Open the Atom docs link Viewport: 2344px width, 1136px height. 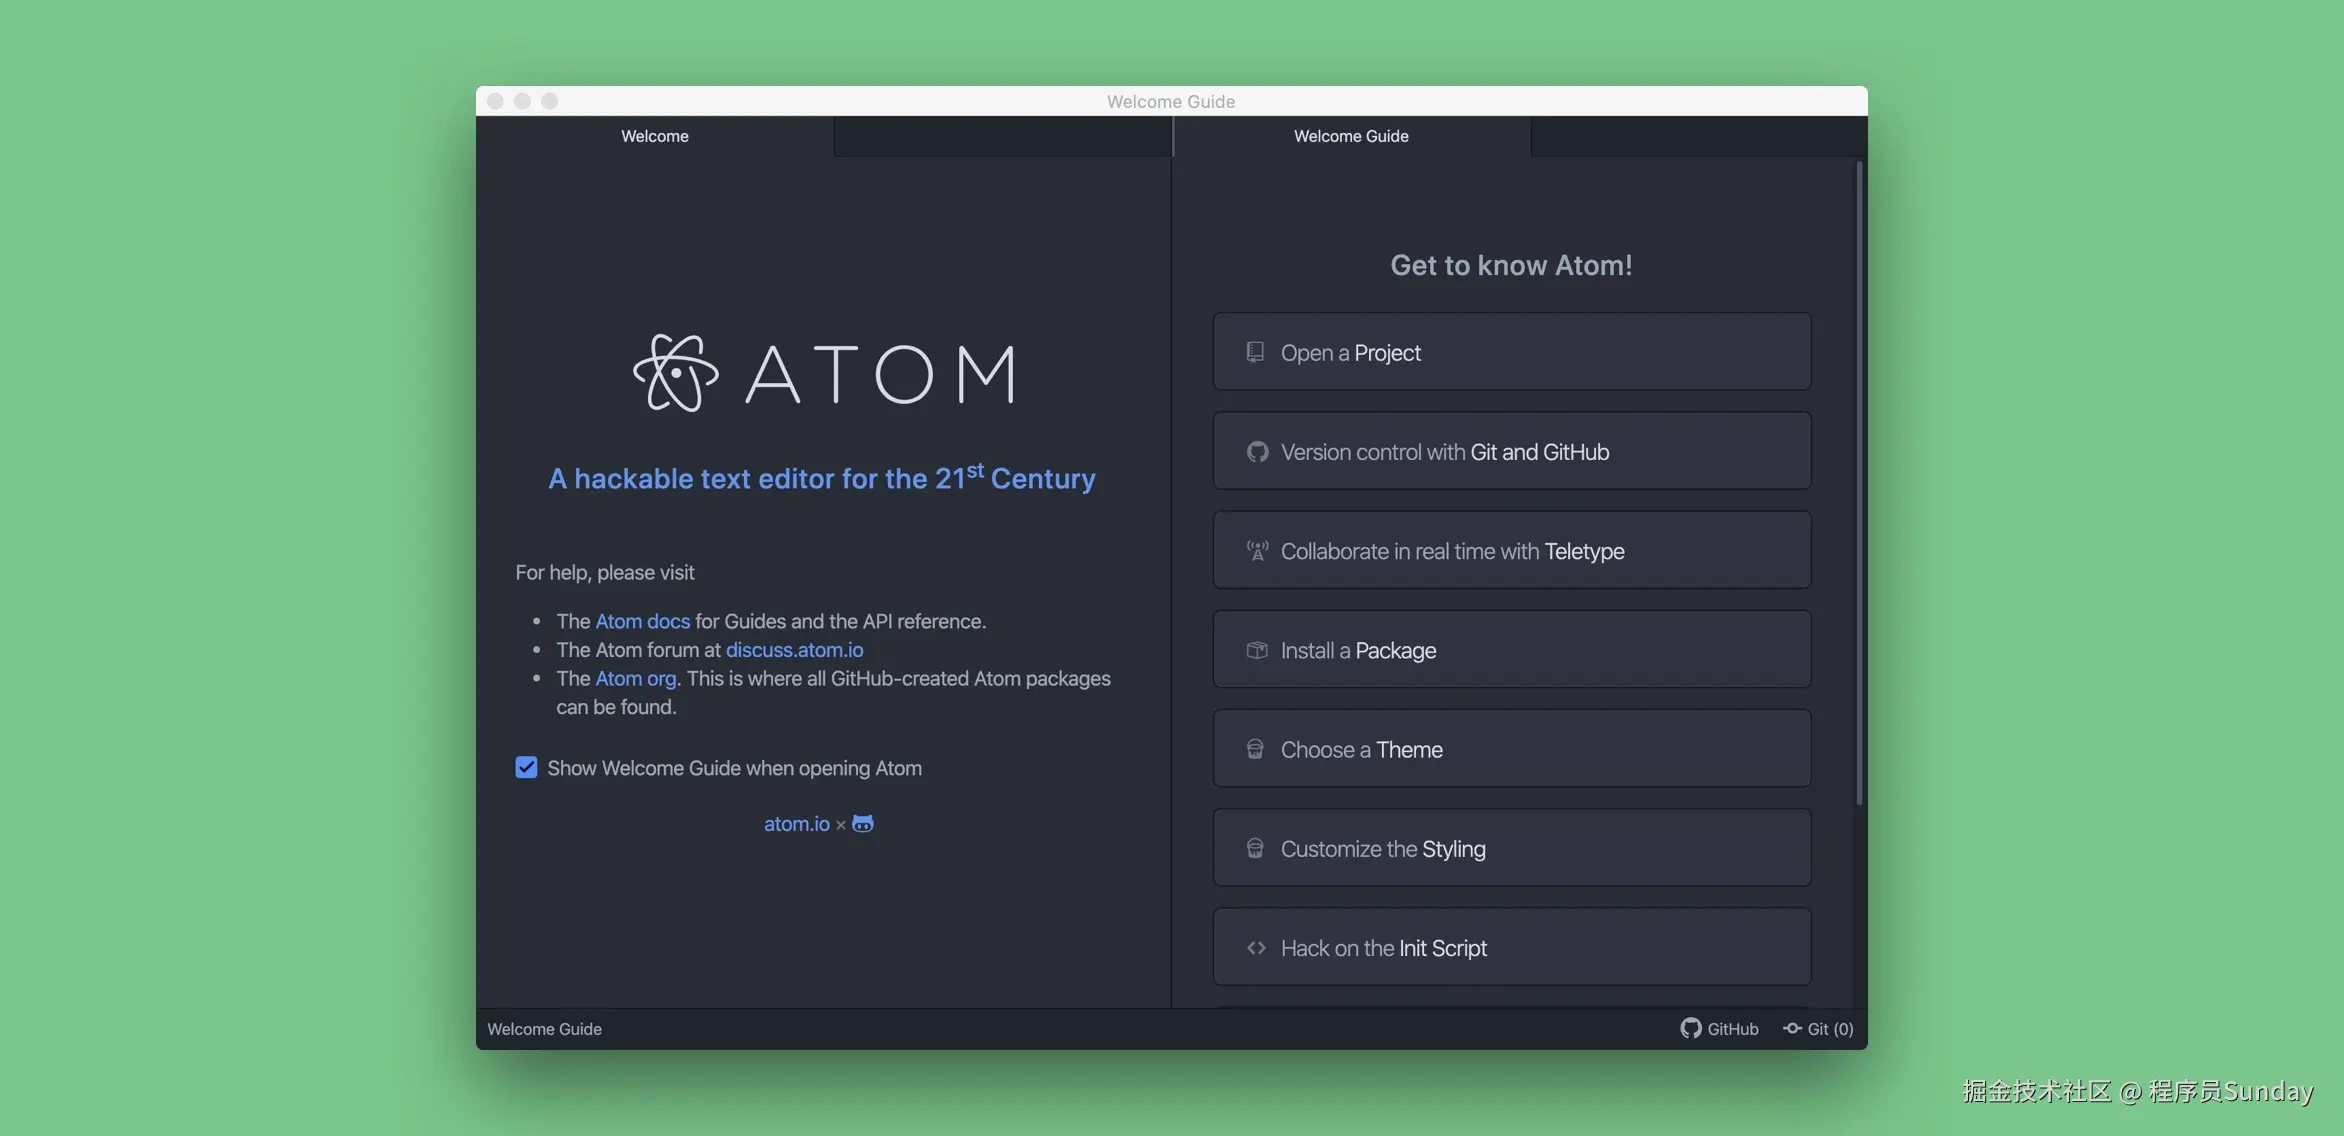coord(642,621)
